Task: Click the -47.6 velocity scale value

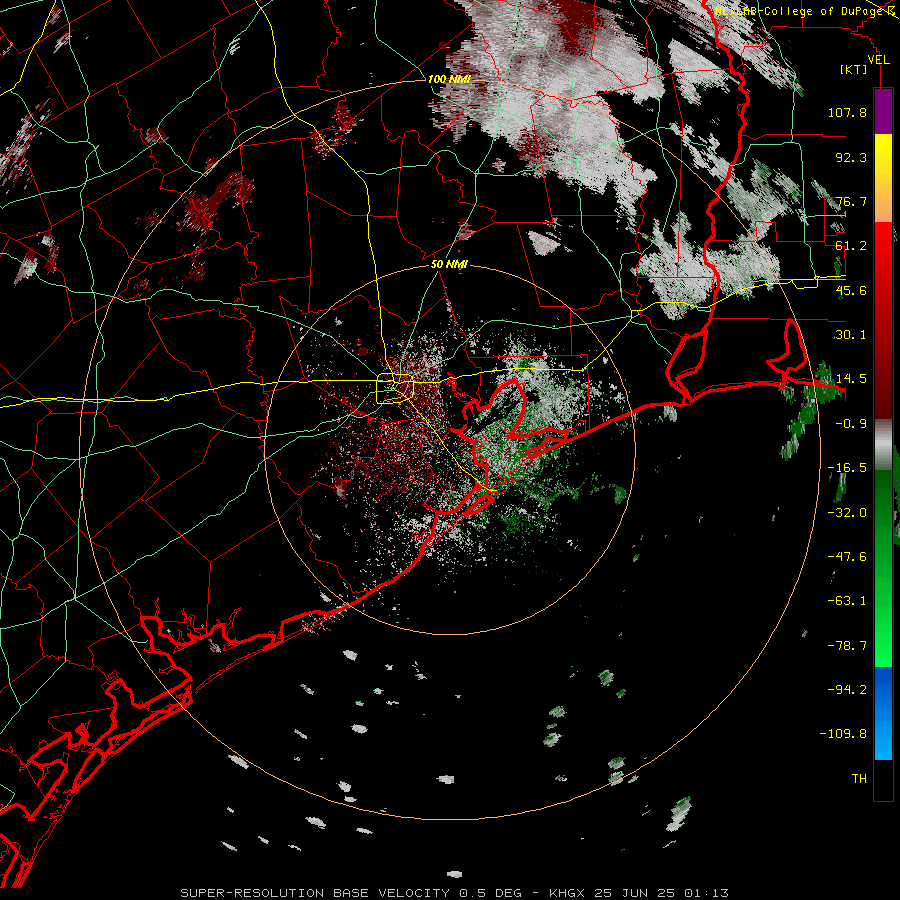Action: 847,557
